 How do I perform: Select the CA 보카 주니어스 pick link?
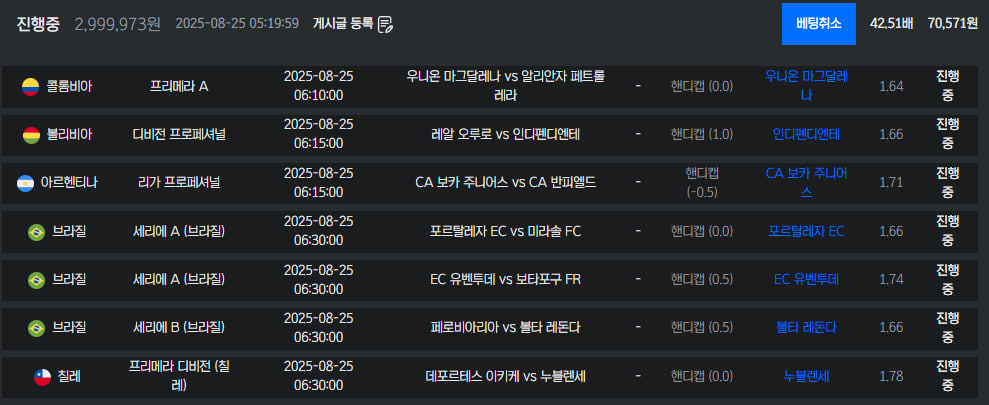[806, 183]
